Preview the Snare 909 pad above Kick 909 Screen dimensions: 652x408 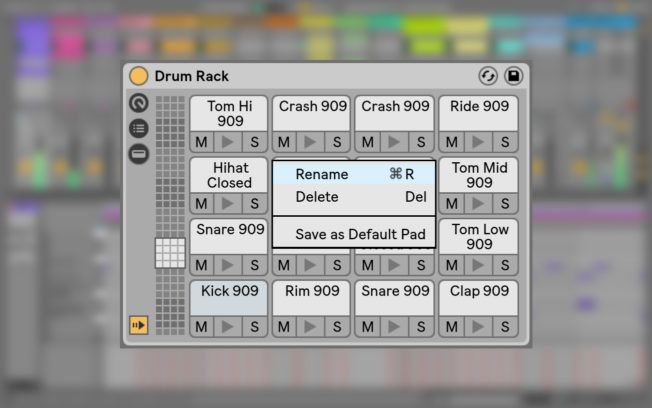click(228, 265)
